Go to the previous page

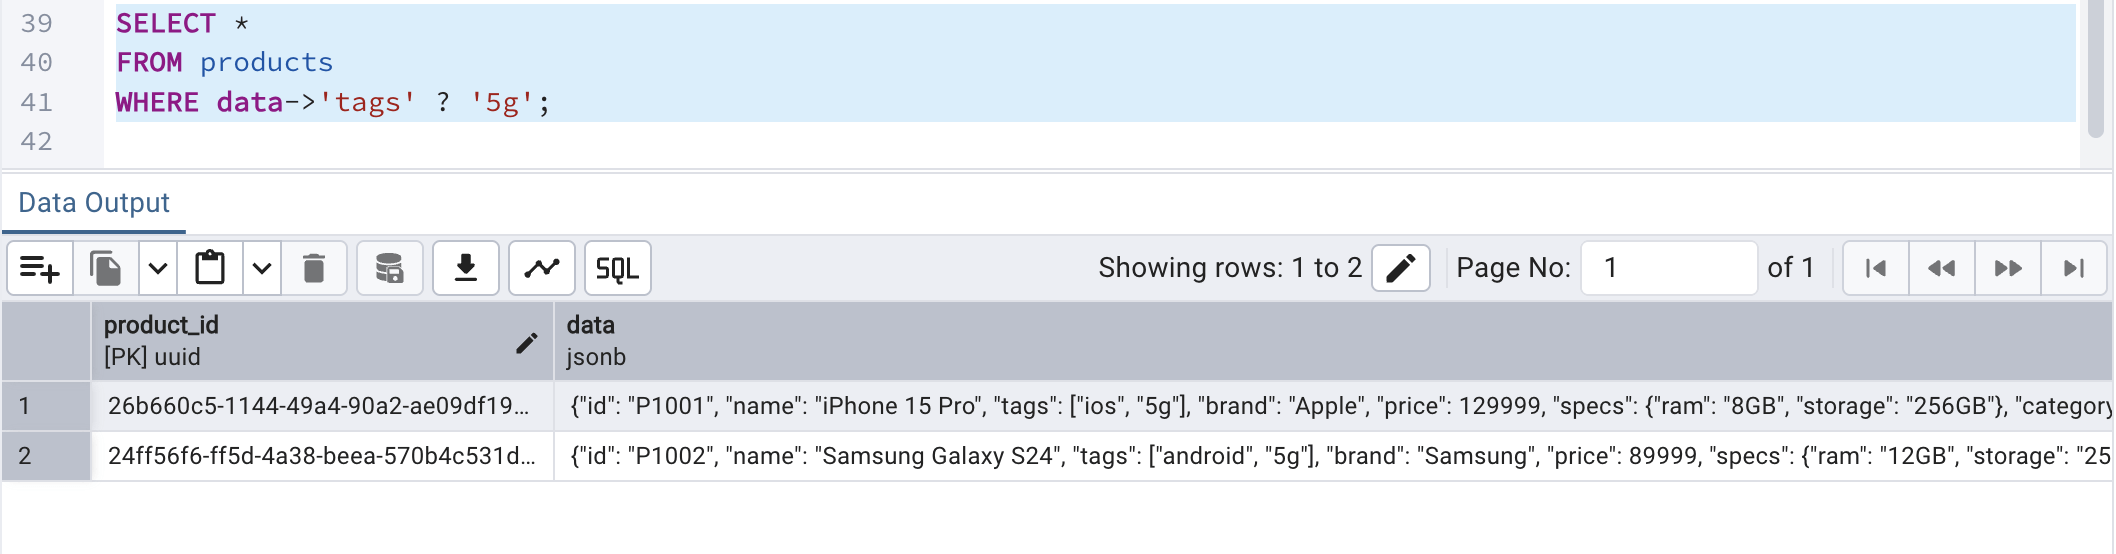1942,268
